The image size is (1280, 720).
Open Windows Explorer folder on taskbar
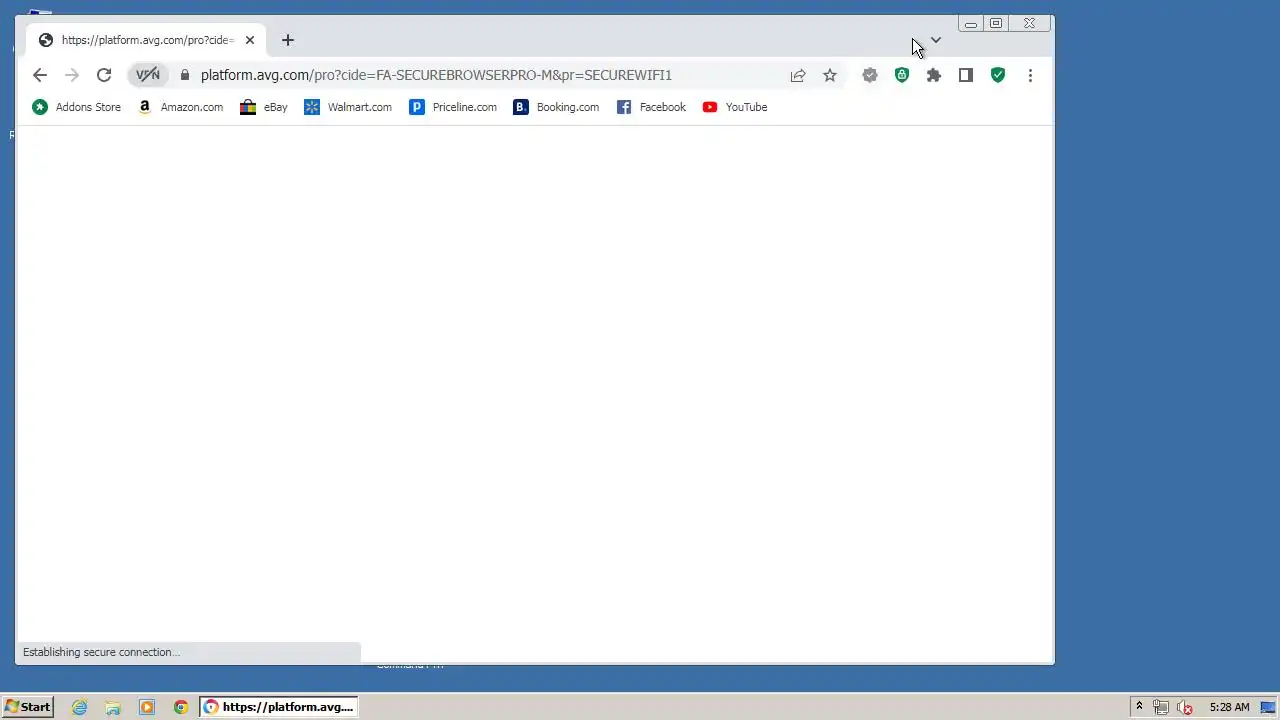click(113, 707)
